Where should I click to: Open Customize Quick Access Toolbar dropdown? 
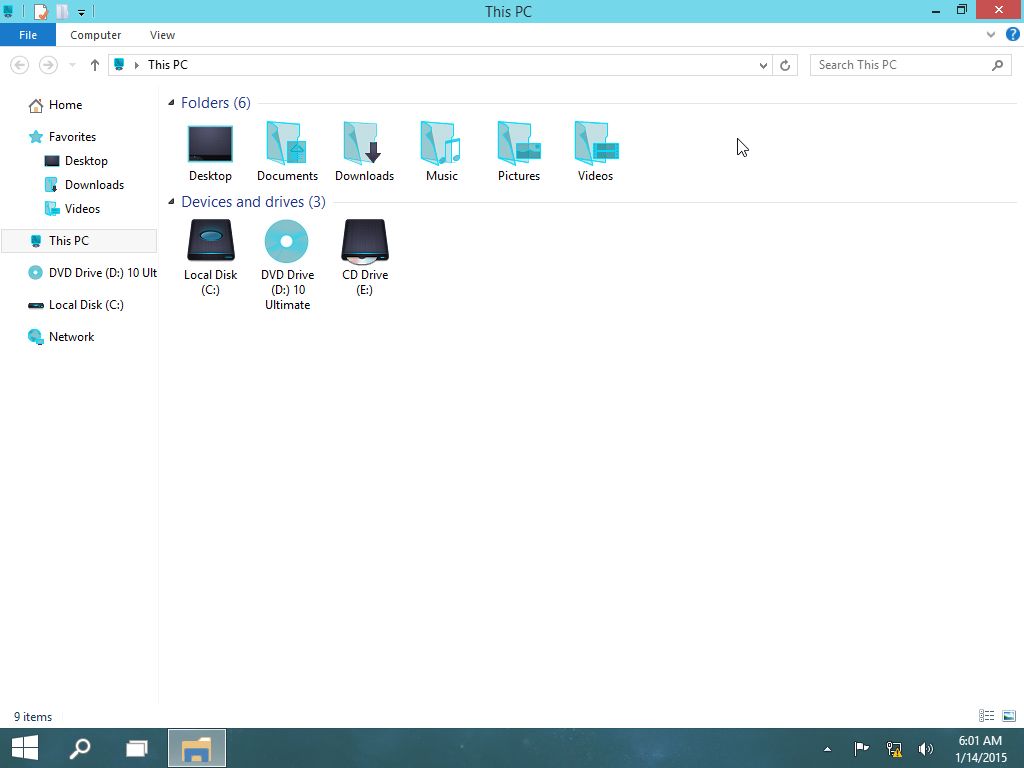click(x=81, y=12)
